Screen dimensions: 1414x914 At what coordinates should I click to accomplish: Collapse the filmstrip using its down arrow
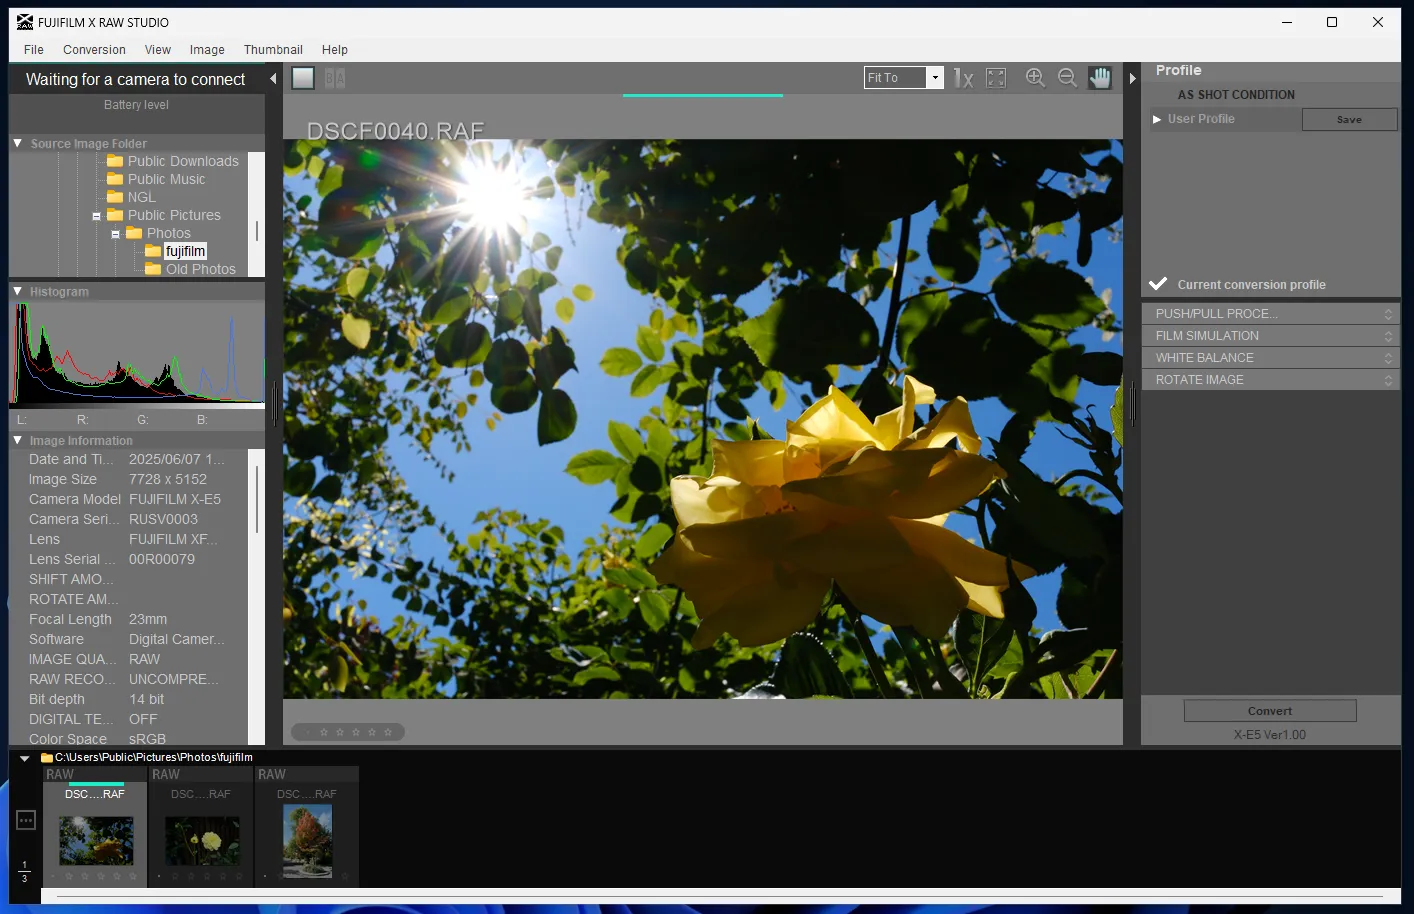[x=23, y=757]
